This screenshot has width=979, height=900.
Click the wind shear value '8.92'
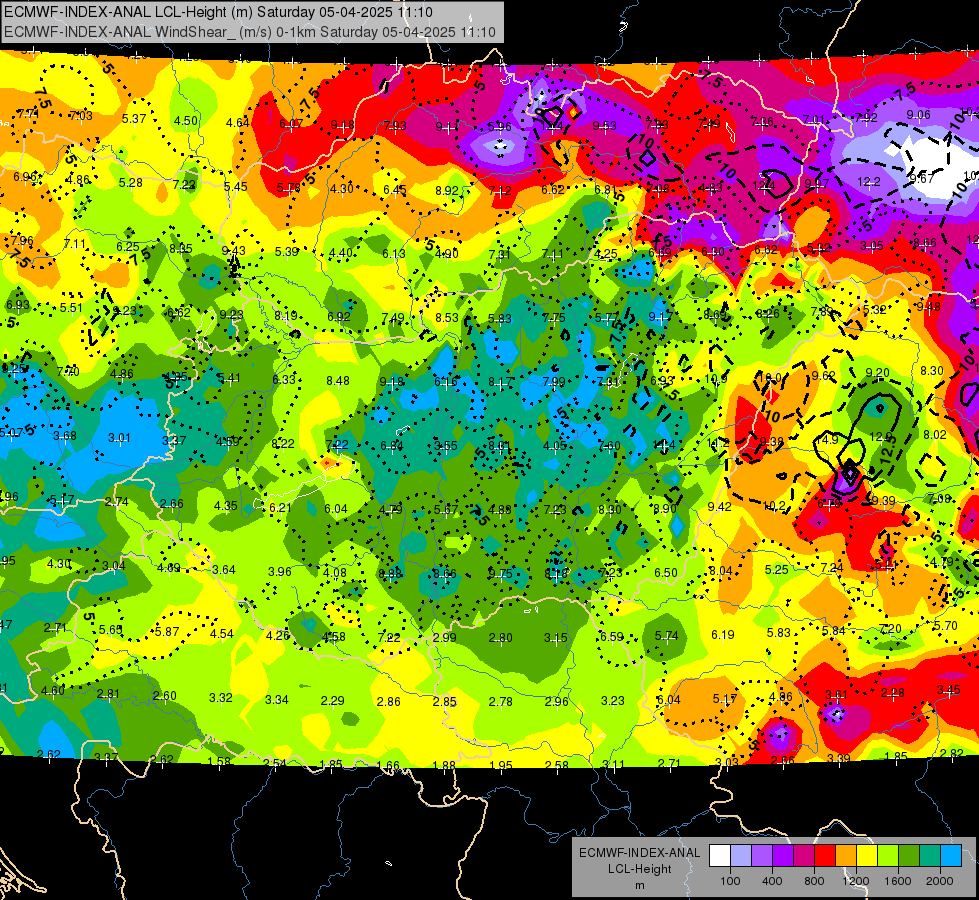click(447, 190)
